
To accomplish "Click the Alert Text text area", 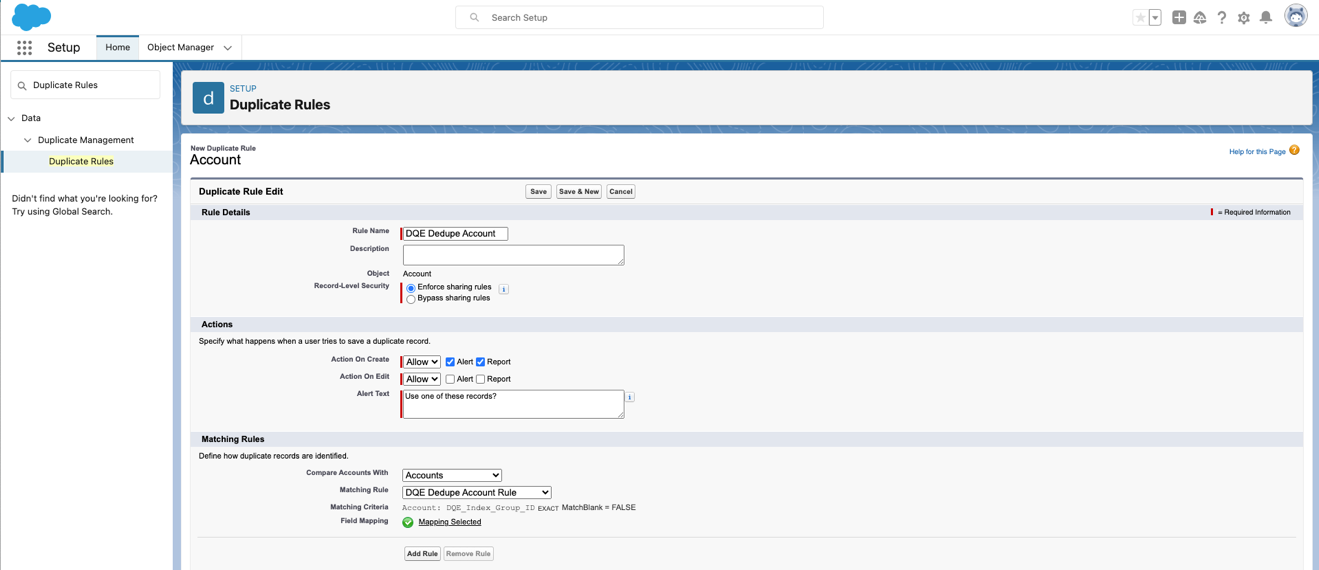I will pyautogui.click(x=513, y=404).
